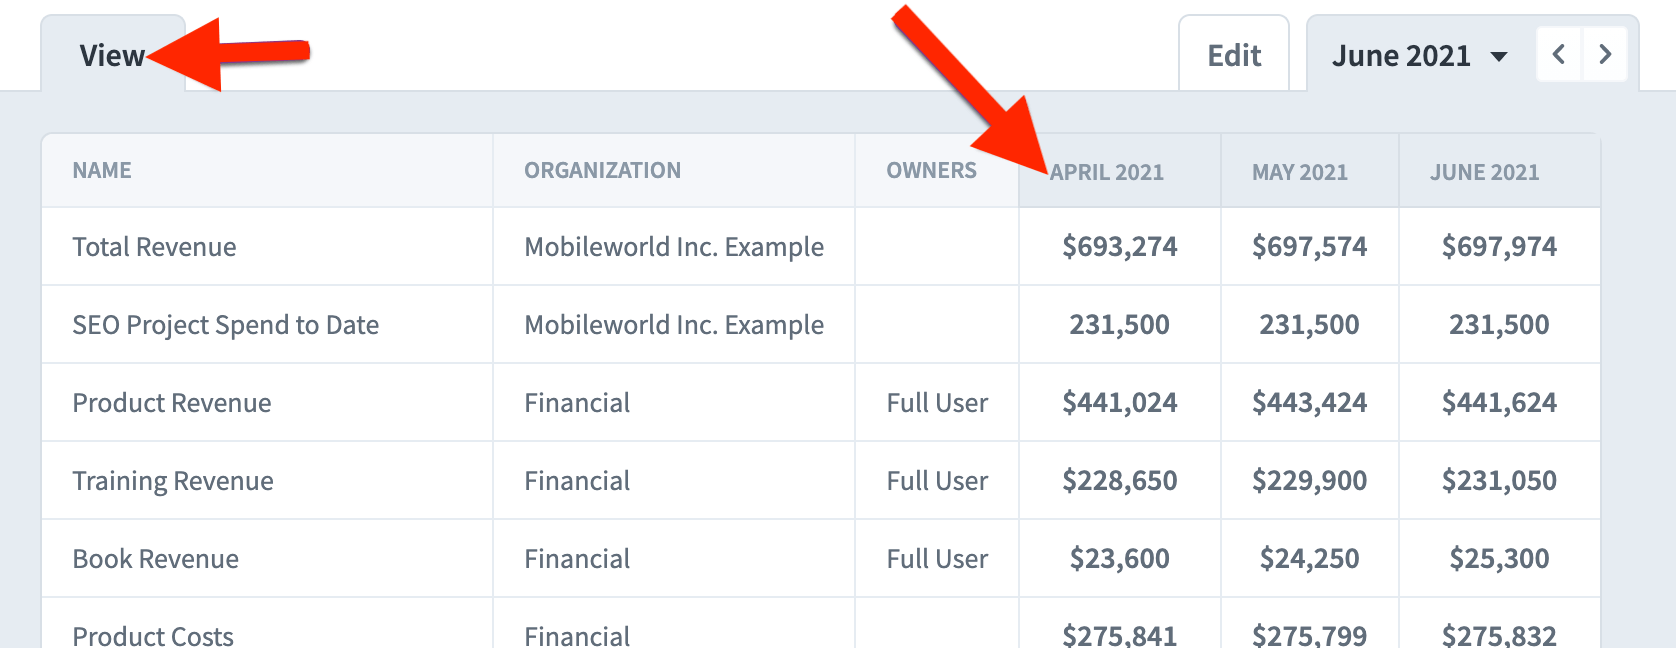The image size is (1676, 648).
Task: Switch to the View tab
Action: [x=113, y=56]
